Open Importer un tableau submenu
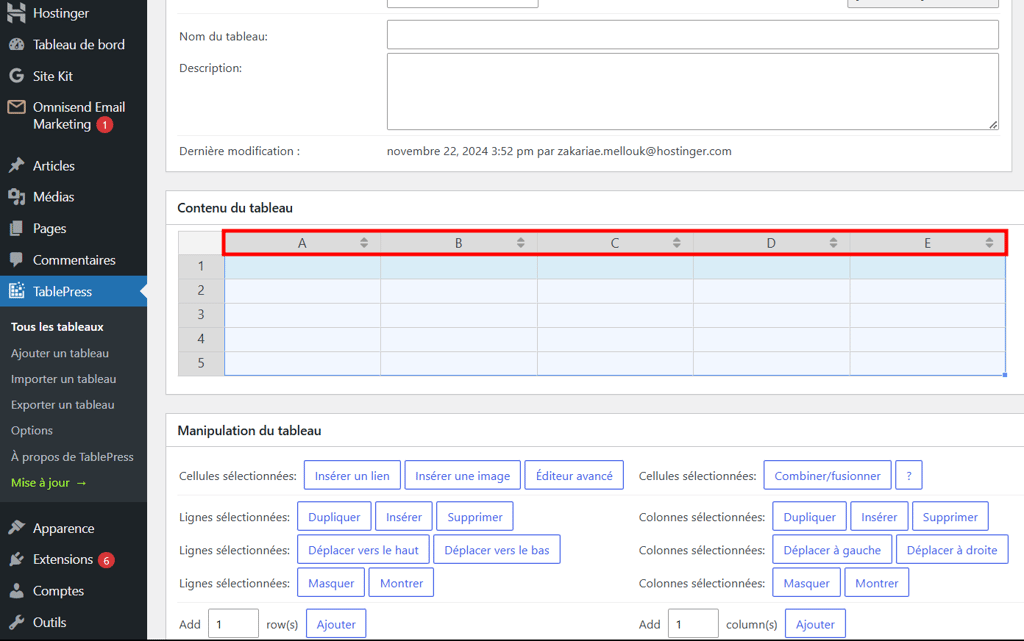Image resolution: width=1024 pixels, height=641 pixels. 63,379
